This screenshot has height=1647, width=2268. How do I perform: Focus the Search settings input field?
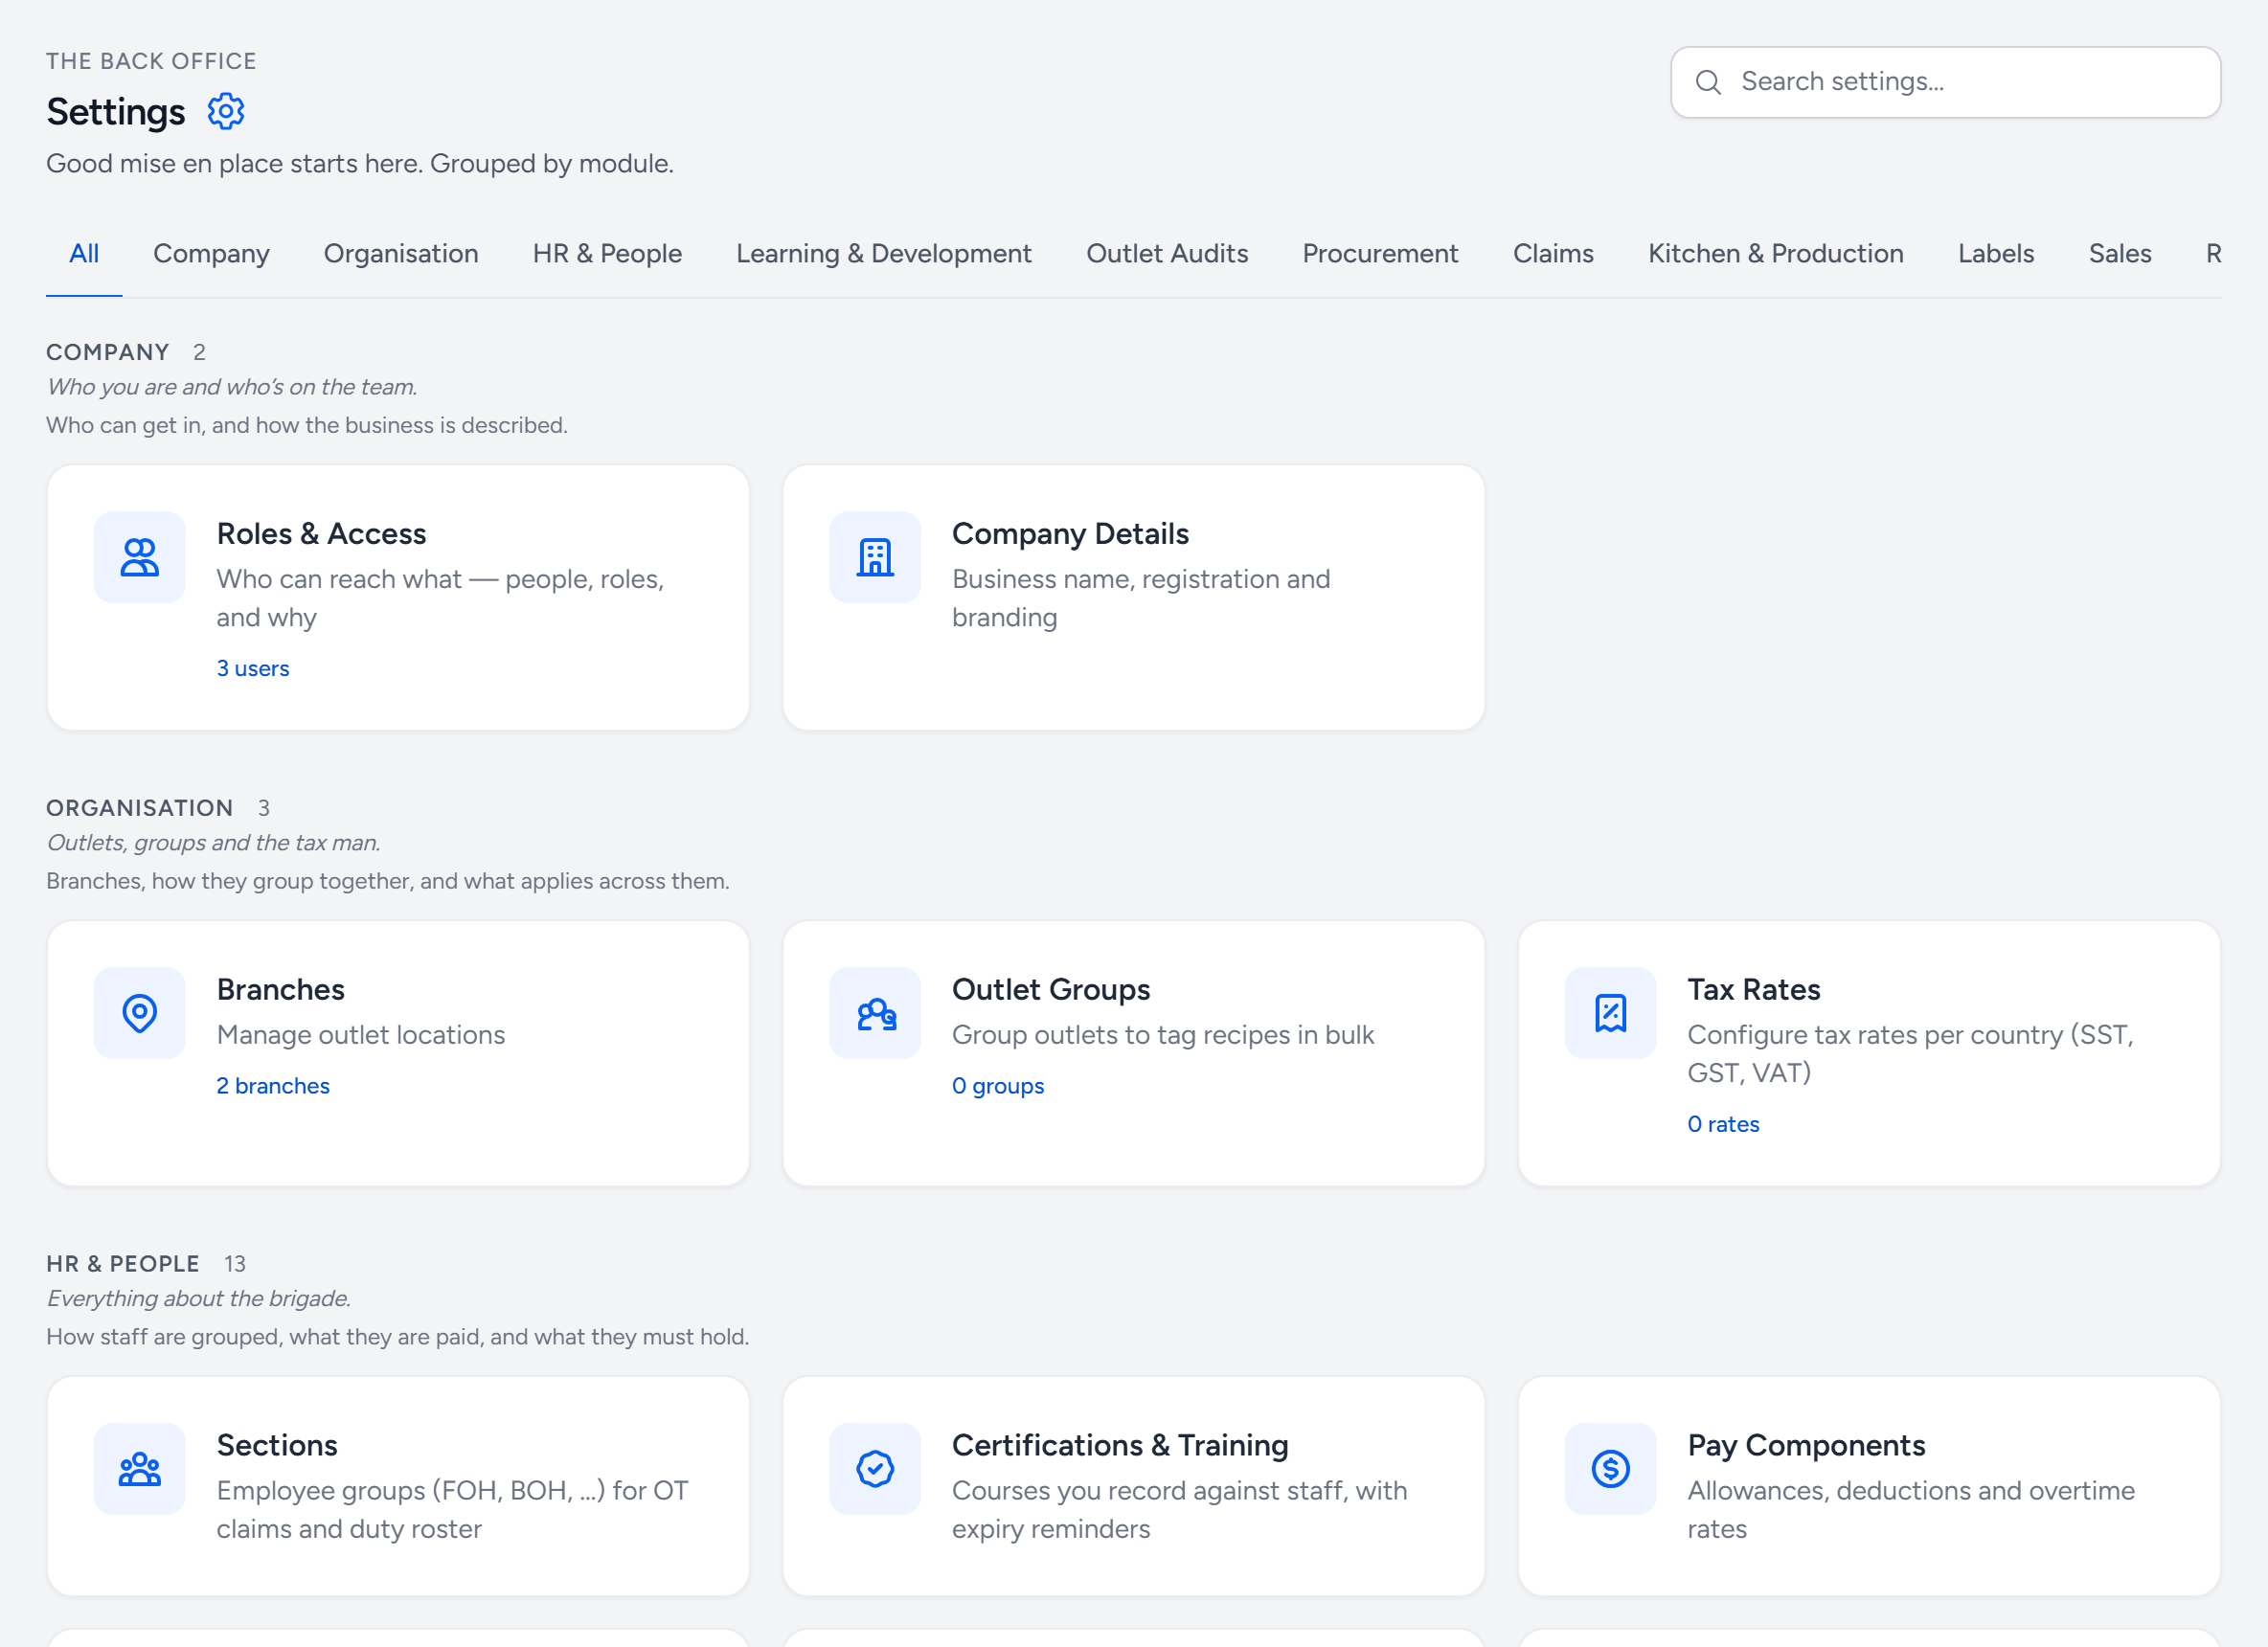pyautogui.click(x=1945, y=82)
